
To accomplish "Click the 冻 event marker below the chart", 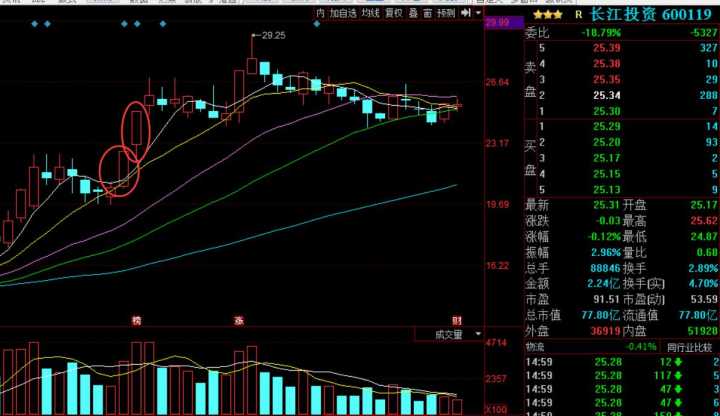I will point(239,320).
